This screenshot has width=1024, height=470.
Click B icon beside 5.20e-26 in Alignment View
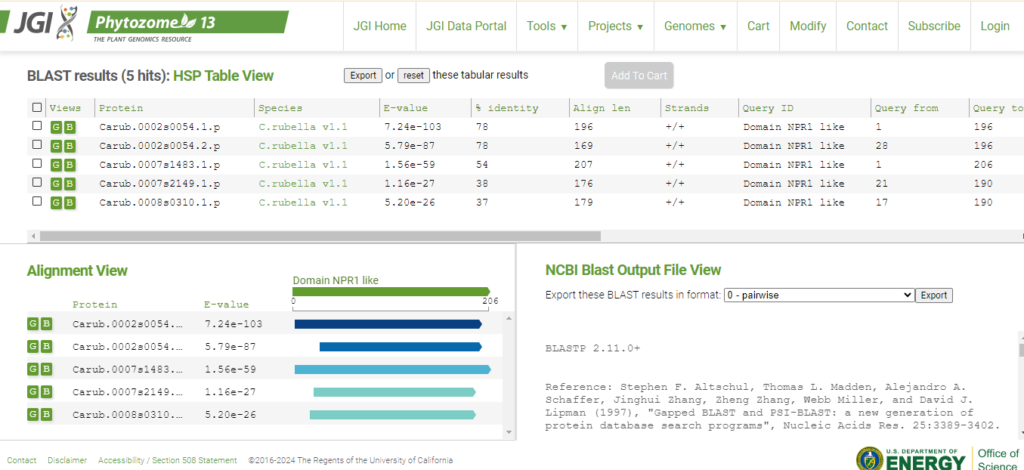46,415
